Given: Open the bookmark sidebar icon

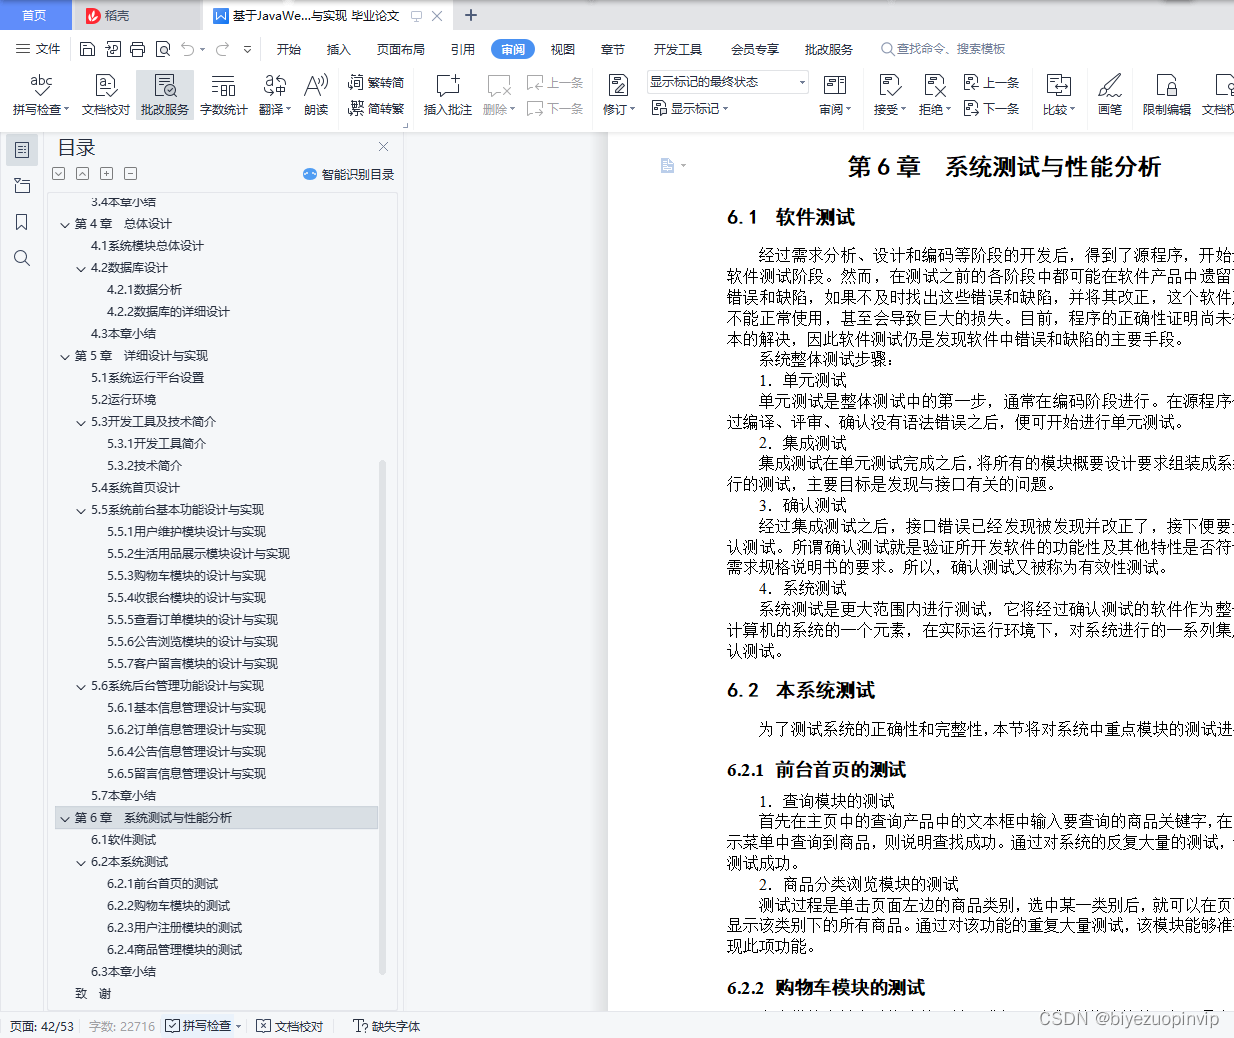Looking at the screenshot, I should pyautogui.click(x=22, y=222).
